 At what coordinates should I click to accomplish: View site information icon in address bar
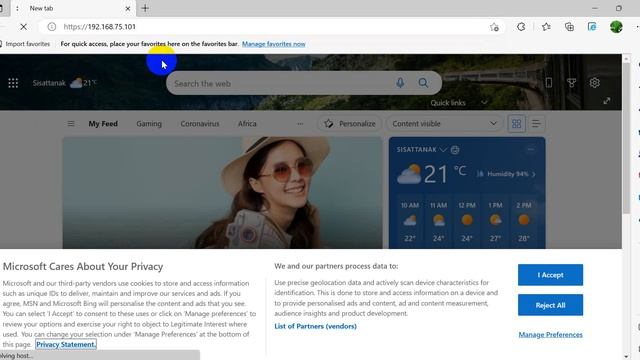pos(51,27)
